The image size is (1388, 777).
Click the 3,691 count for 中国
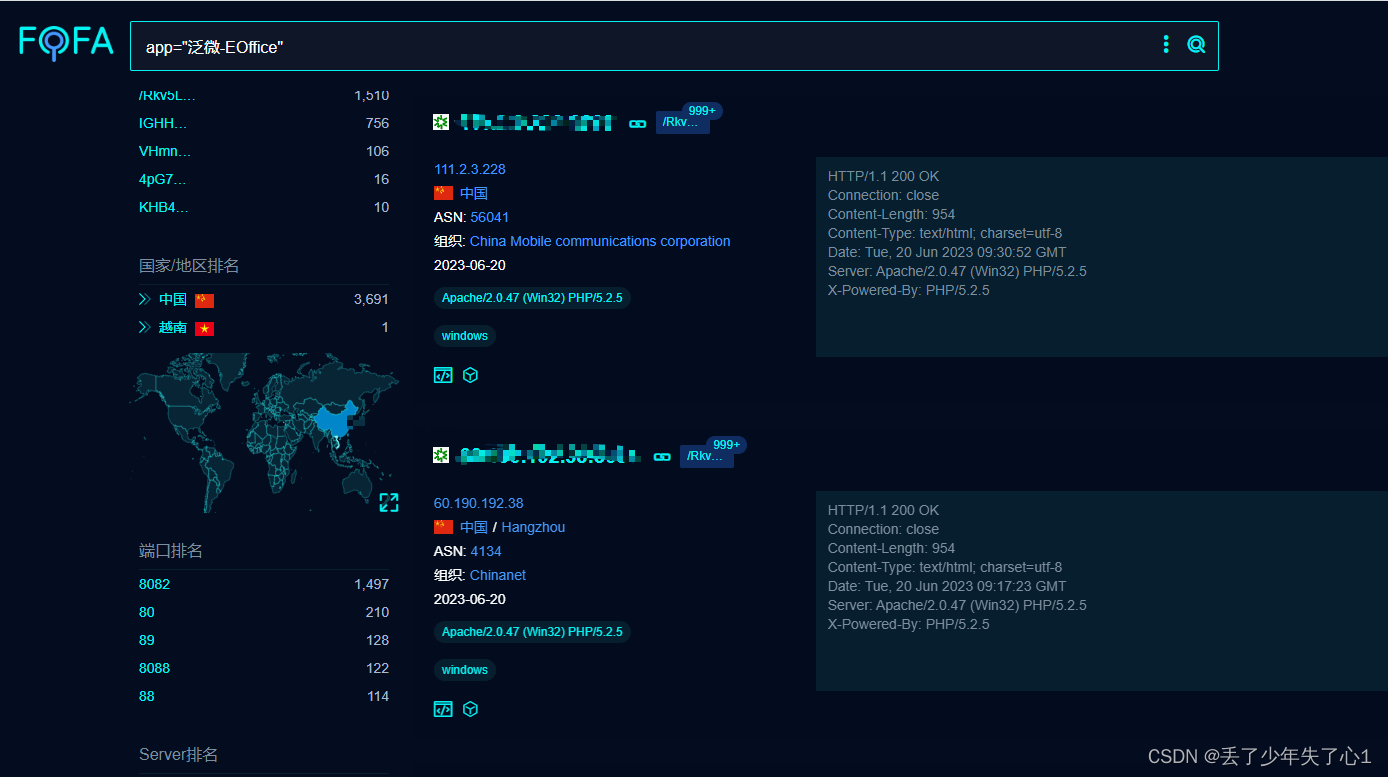(371, 299)
